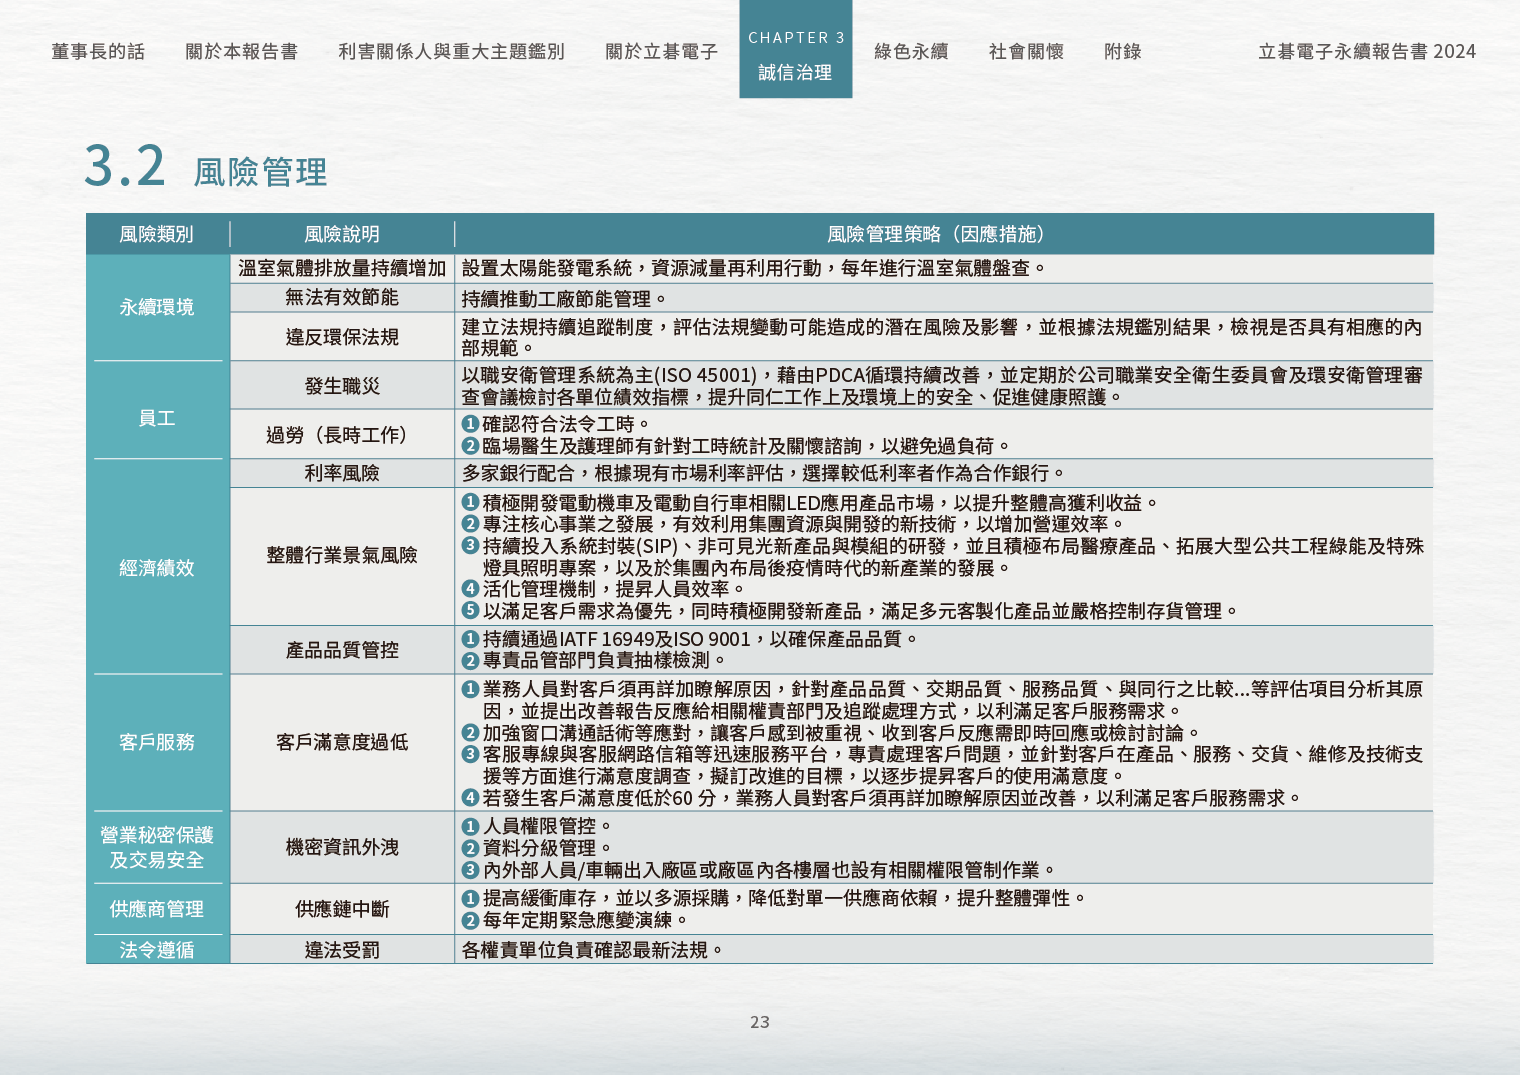Viewport: 1520px width, 1075px height.
Task: Click the 立碁電子永續報告書 2024 title
Action: (1367, 51)
